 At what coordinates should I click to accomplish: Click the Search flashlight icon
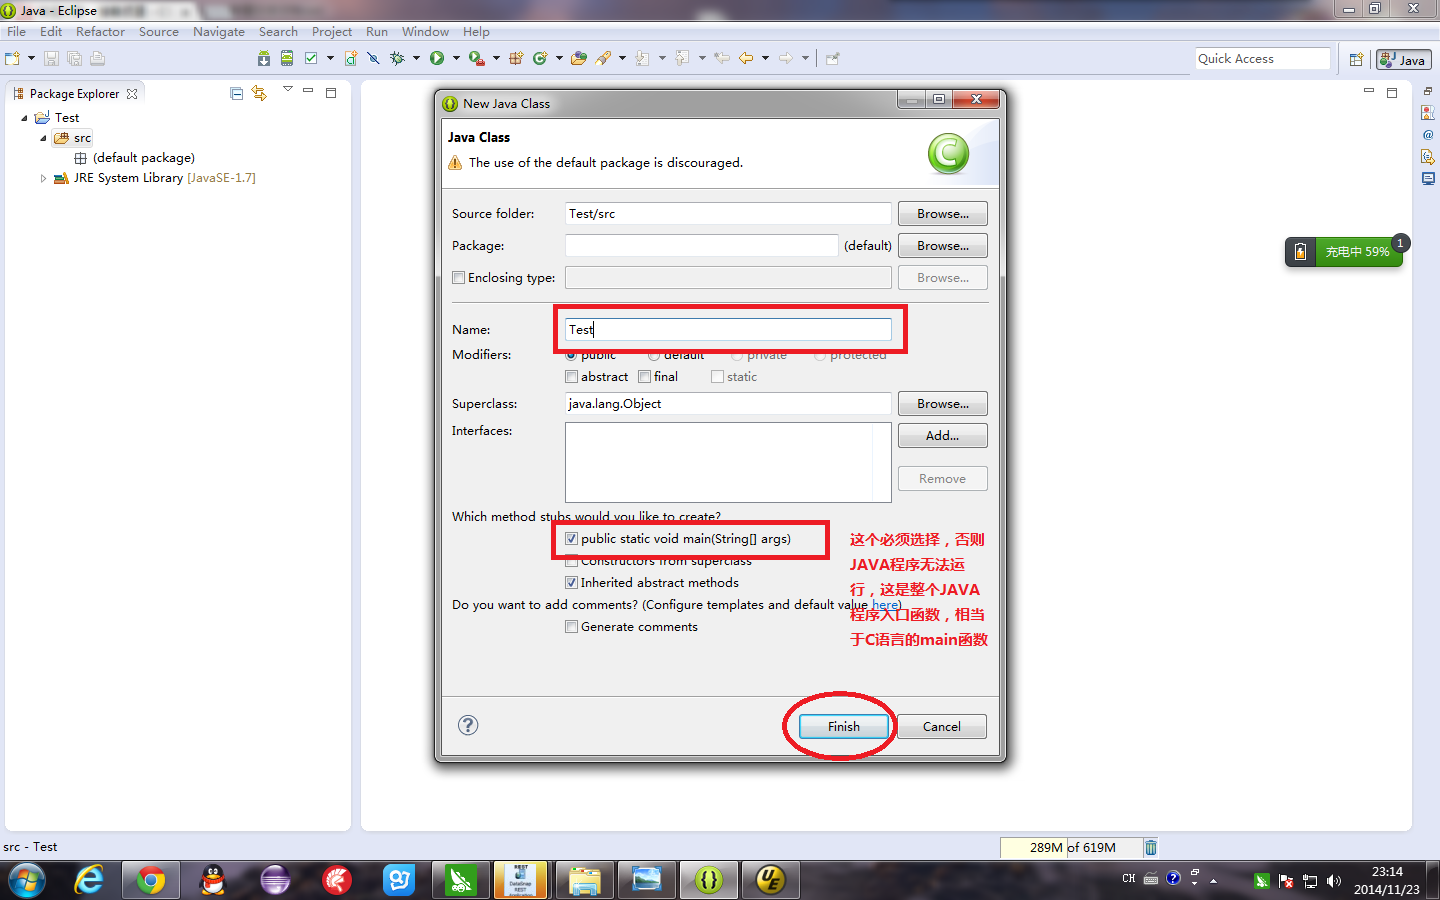pos(603,58)
